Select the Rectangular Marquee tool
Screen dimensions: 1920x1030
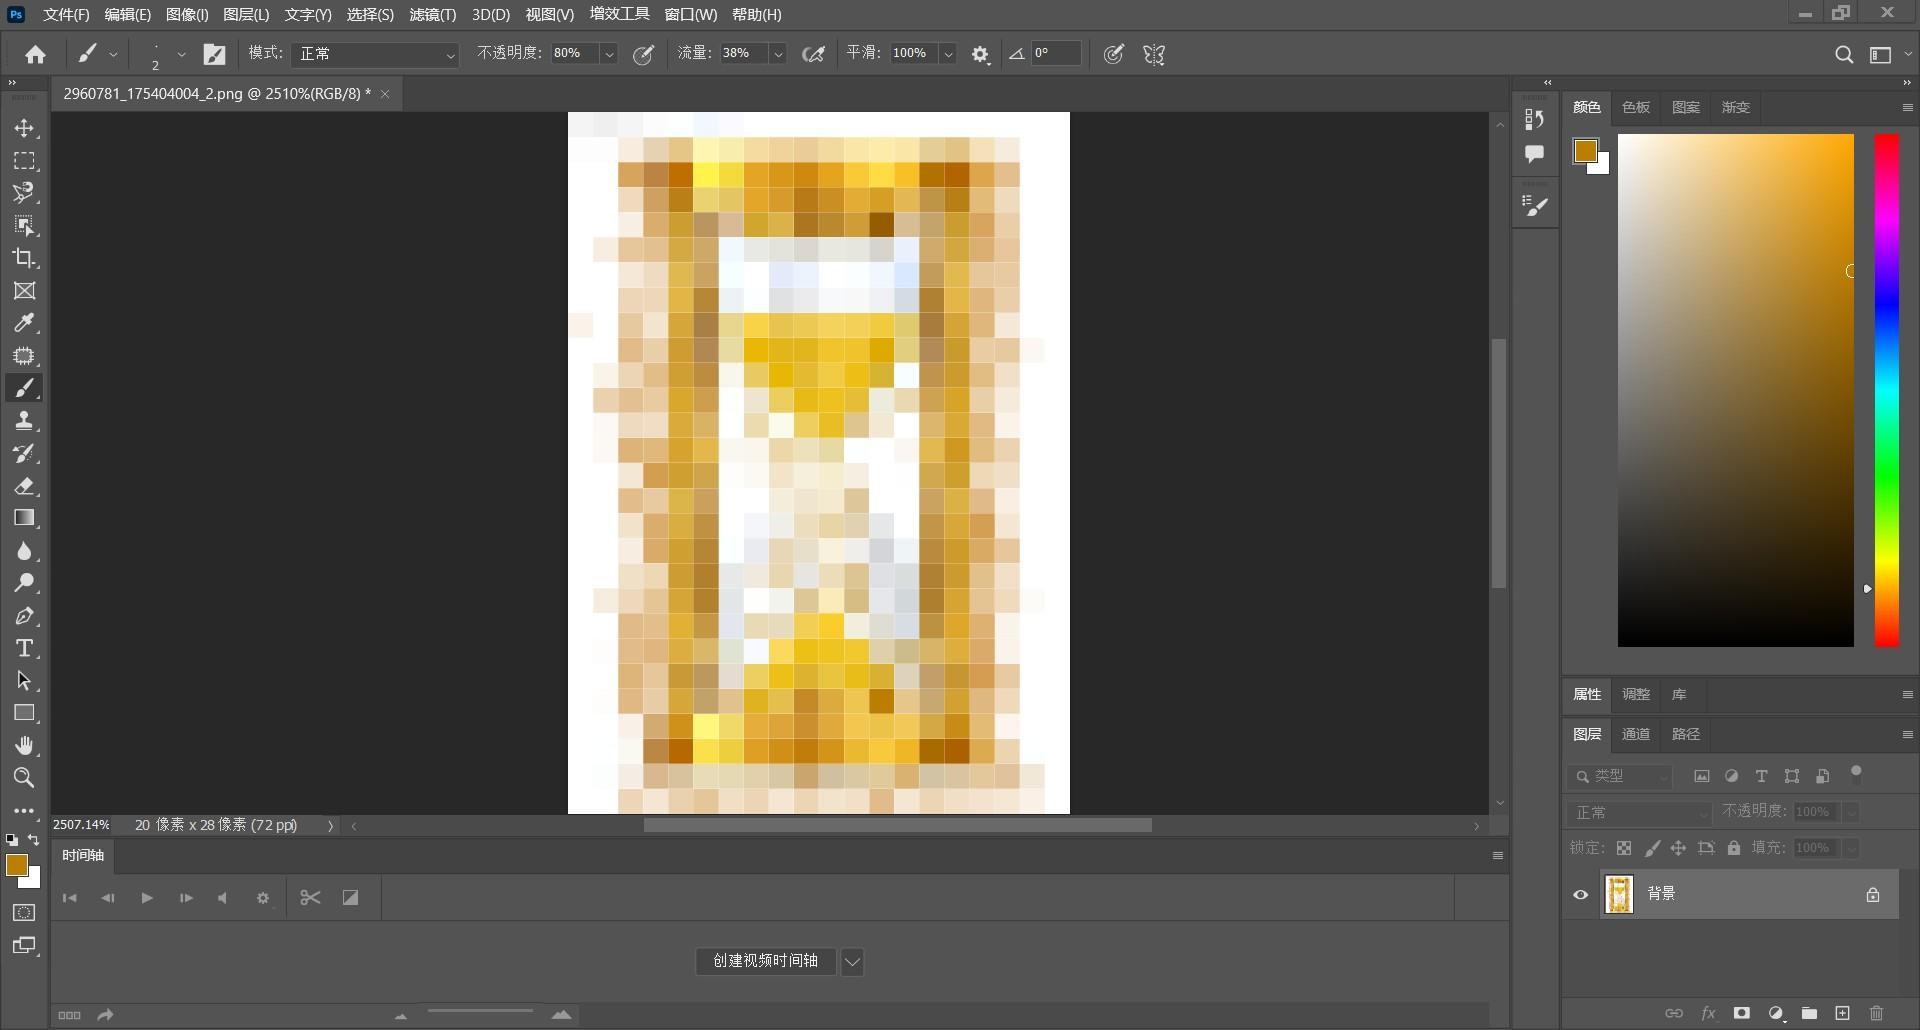pyautogui.click(x=25, y=161)
